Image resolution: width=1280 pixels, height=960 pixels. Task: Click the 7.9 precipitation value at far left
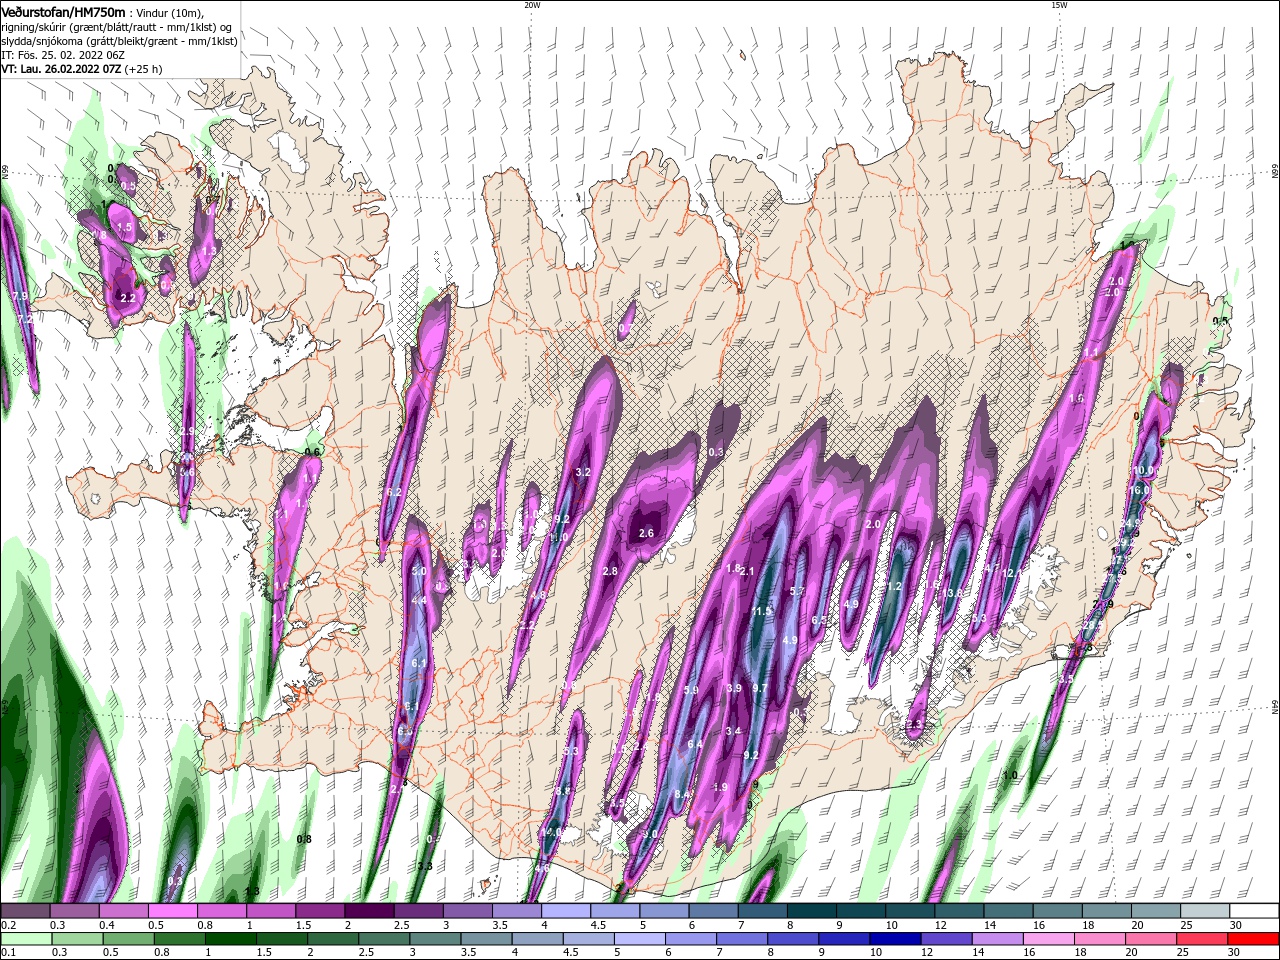coord(21,297)
